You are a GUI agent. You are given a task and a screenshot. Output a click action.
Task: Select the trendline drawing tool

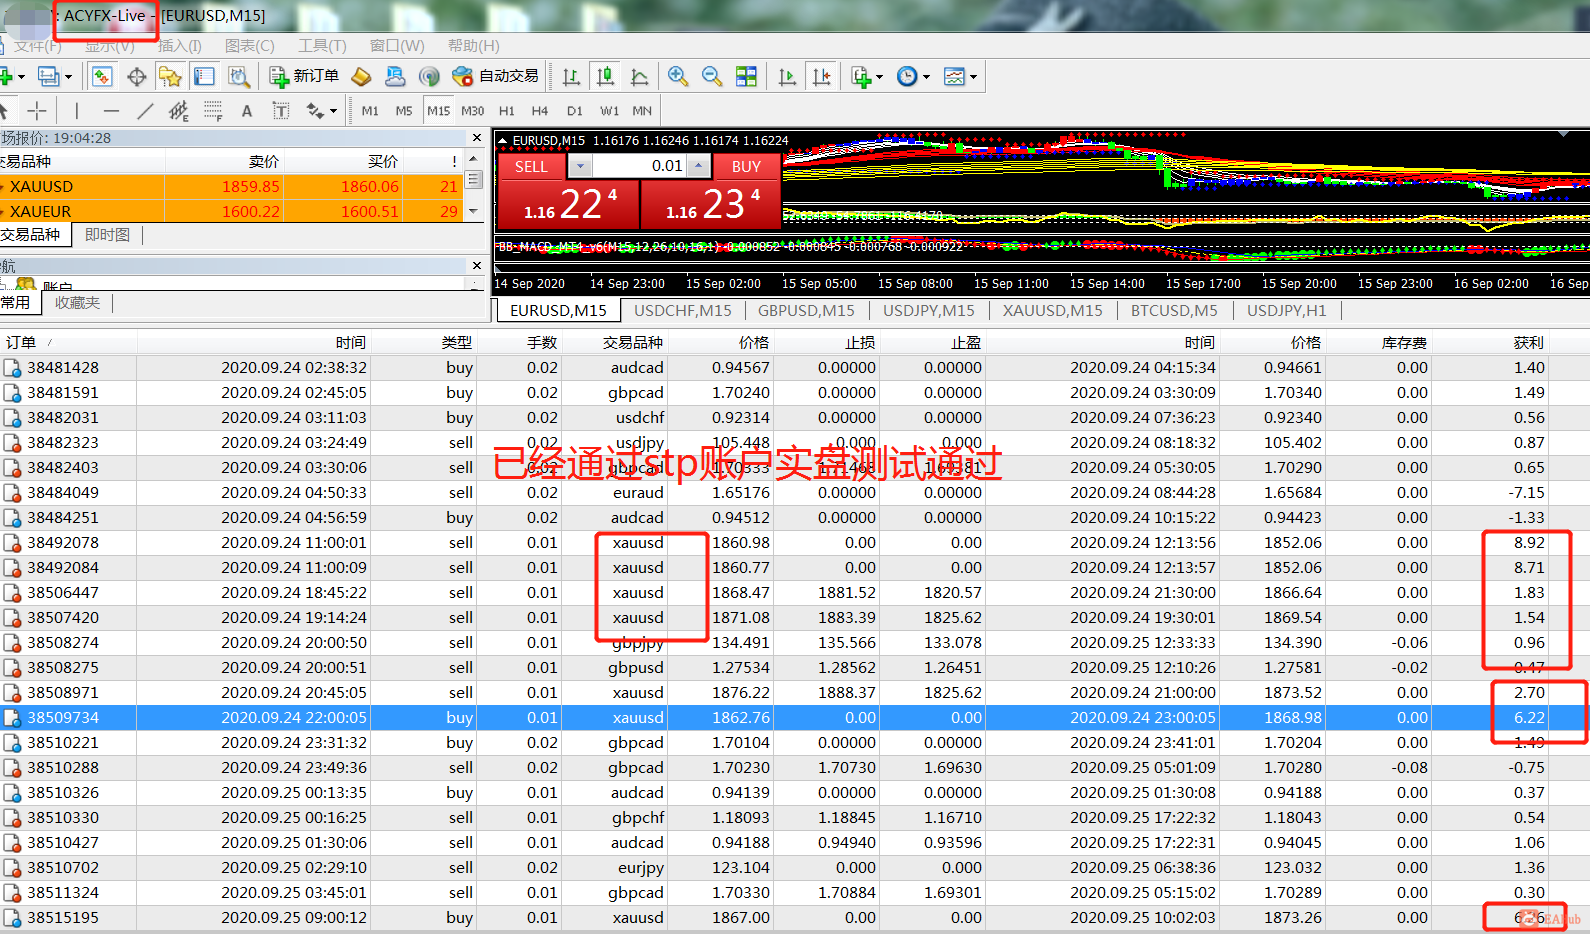(145, 111)
